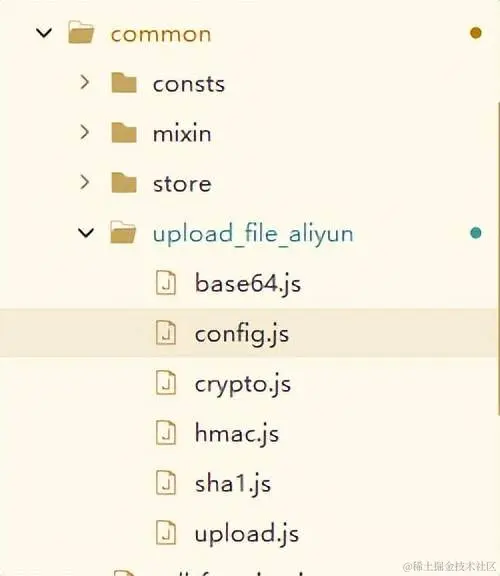Click the consts folder icon
The width and height of the screenshot is (500, 576).
[x=124, y=83]
